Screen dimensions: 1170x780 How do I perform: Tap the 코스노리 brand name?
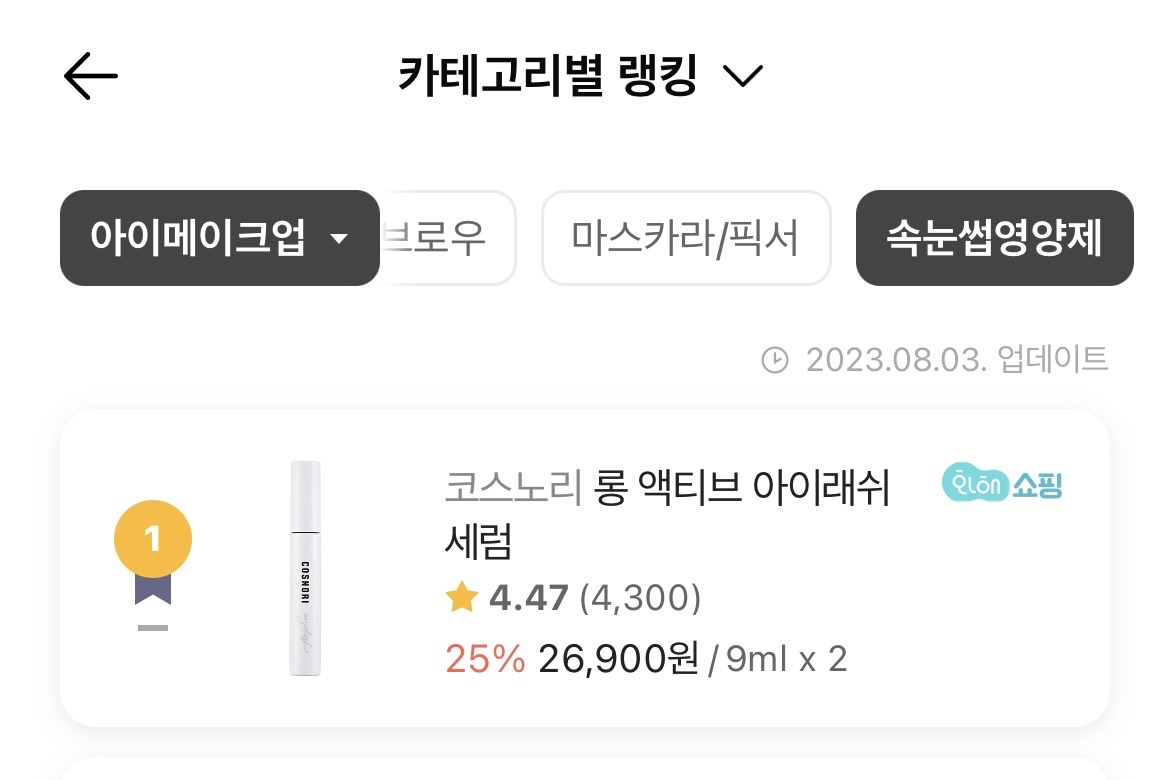[x=513, y=489]
